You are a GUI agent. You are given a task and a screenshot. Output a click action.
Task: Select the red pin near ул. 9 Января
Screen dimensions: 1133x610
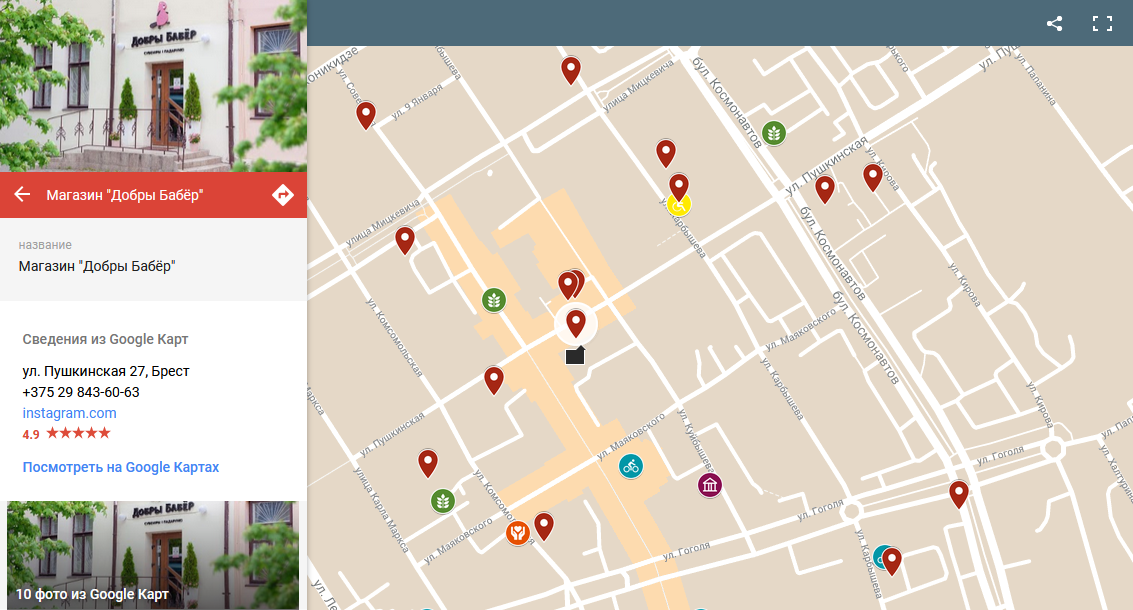[x=366, y=115]
